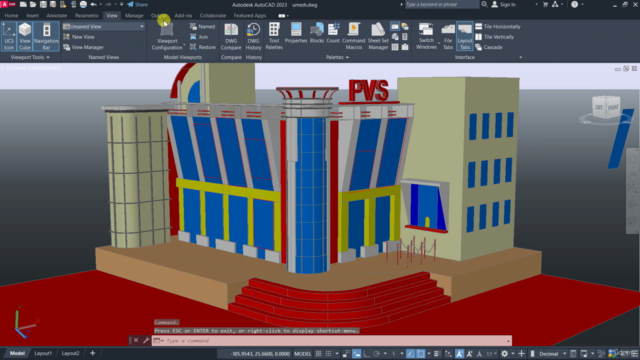This screenshot has height=360, width=640.
Task: Add a new layout with plus button
Action: (92, 353)
